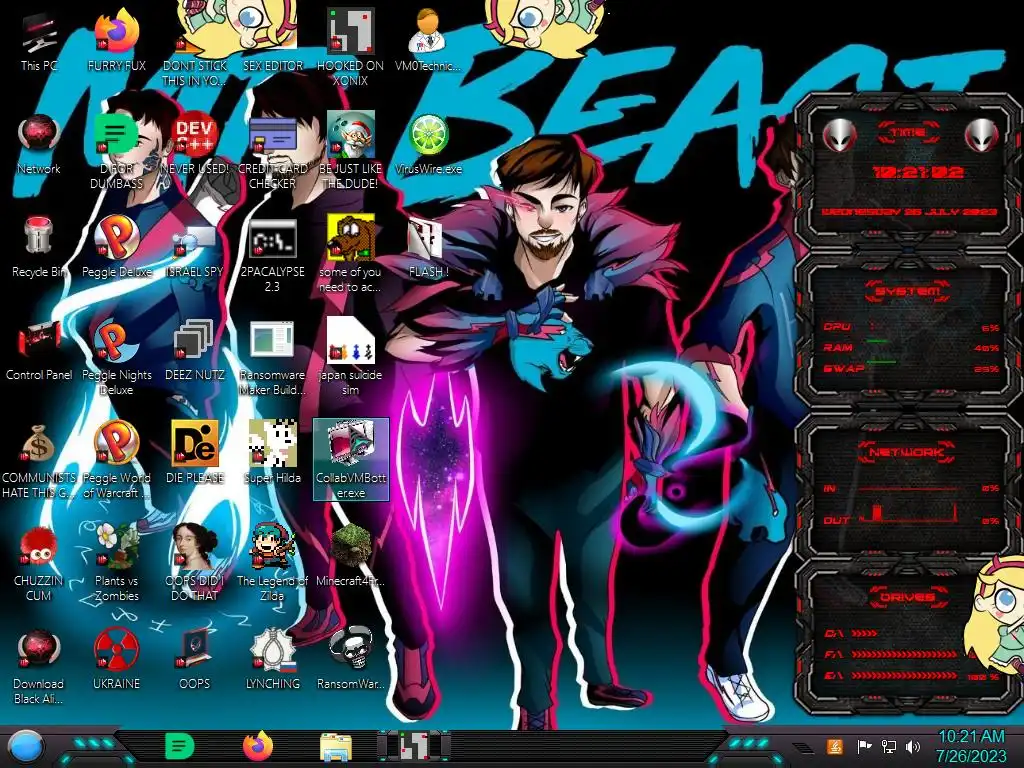Launch Plants vs Zombies
Image resolution: width=1024 pixels, height=768 pixels.
pyautogui.click(x=116, y=563)
